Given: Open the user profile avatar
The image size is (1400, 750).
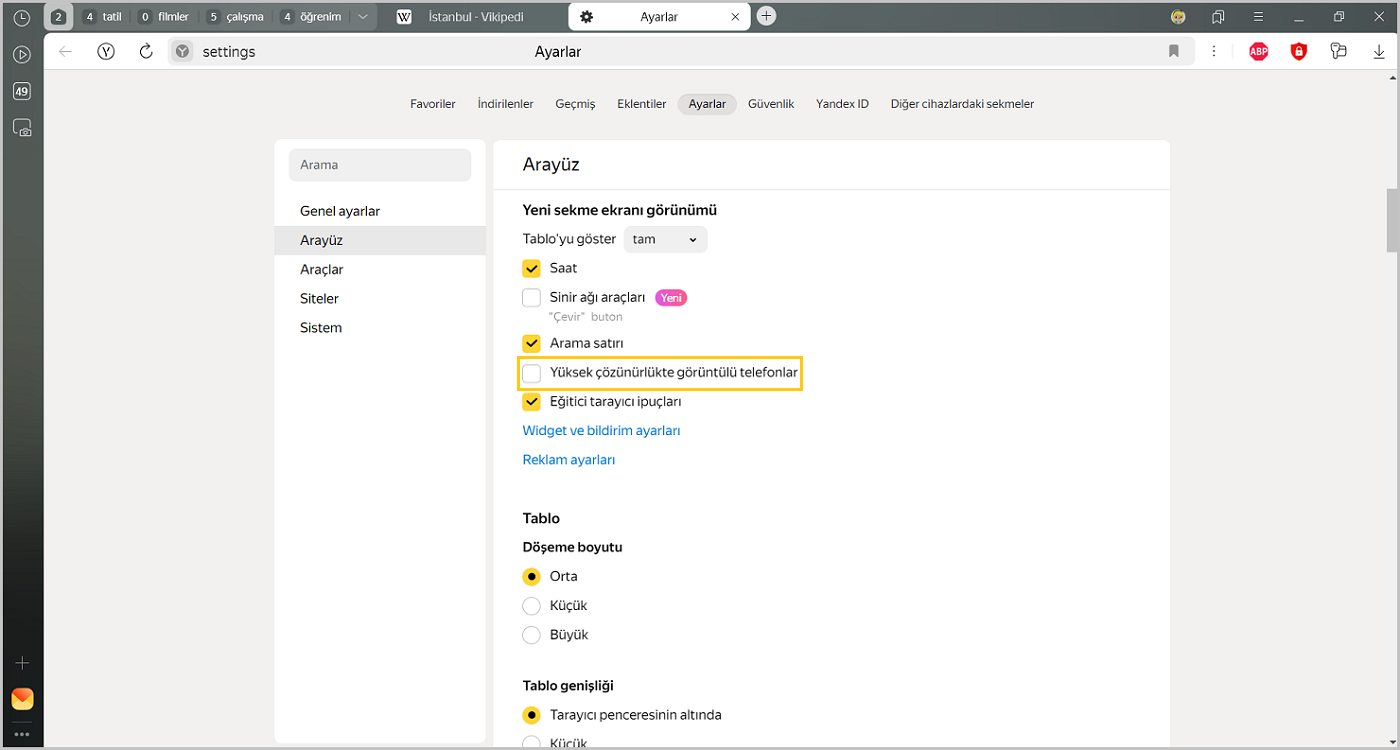Looking at the screenshot, I should click(1179, 17).
